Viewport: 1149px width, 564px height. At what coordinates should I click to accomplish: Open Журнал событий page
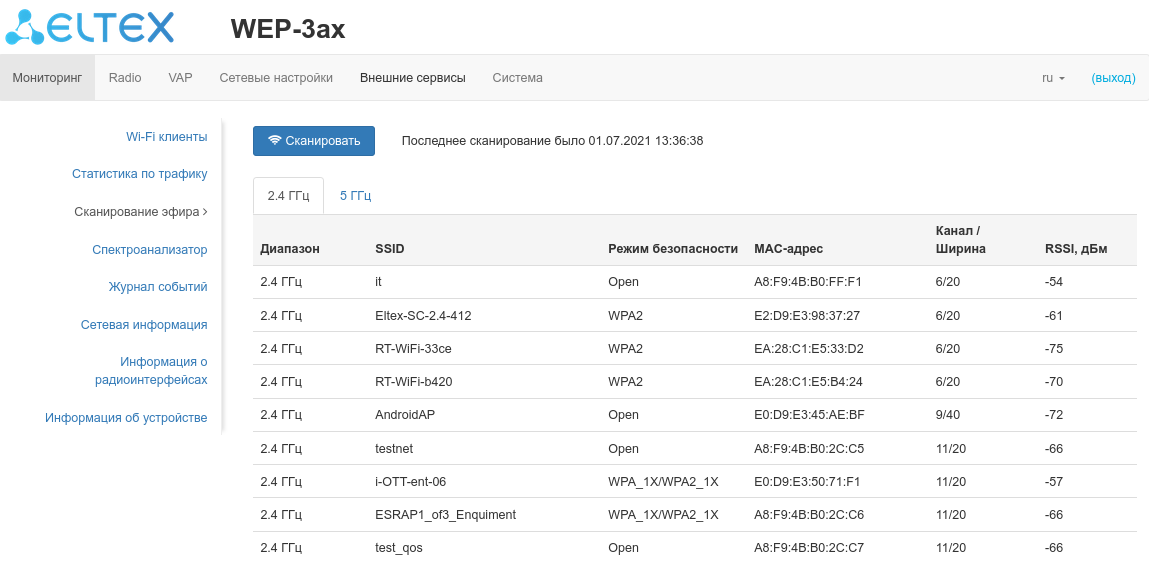pyautogui.click(x=157, y=287)
